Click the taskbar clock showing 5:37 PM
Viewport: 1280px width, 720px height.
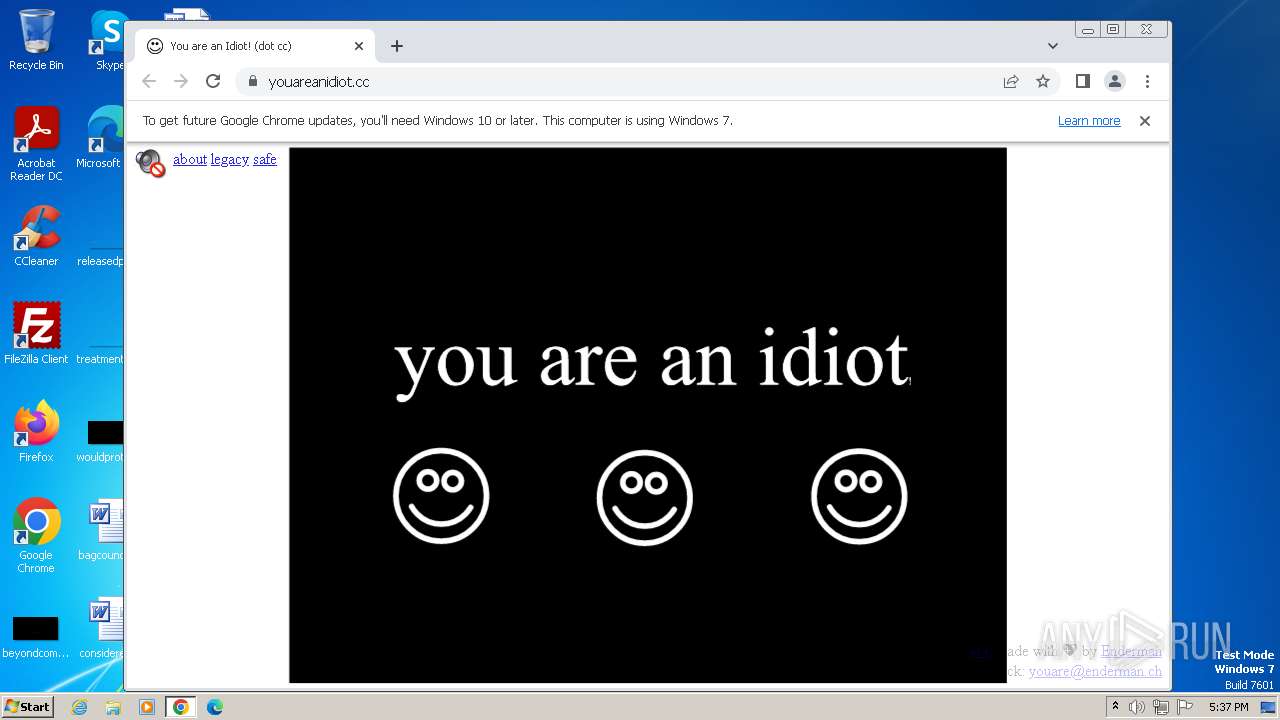tap(1228, 707)
